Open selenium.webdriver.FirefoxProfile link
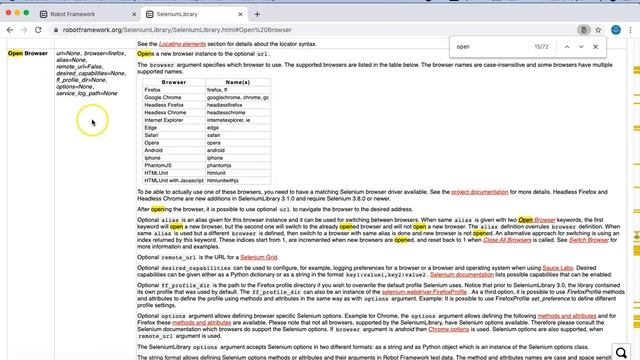 coord(424,292)
